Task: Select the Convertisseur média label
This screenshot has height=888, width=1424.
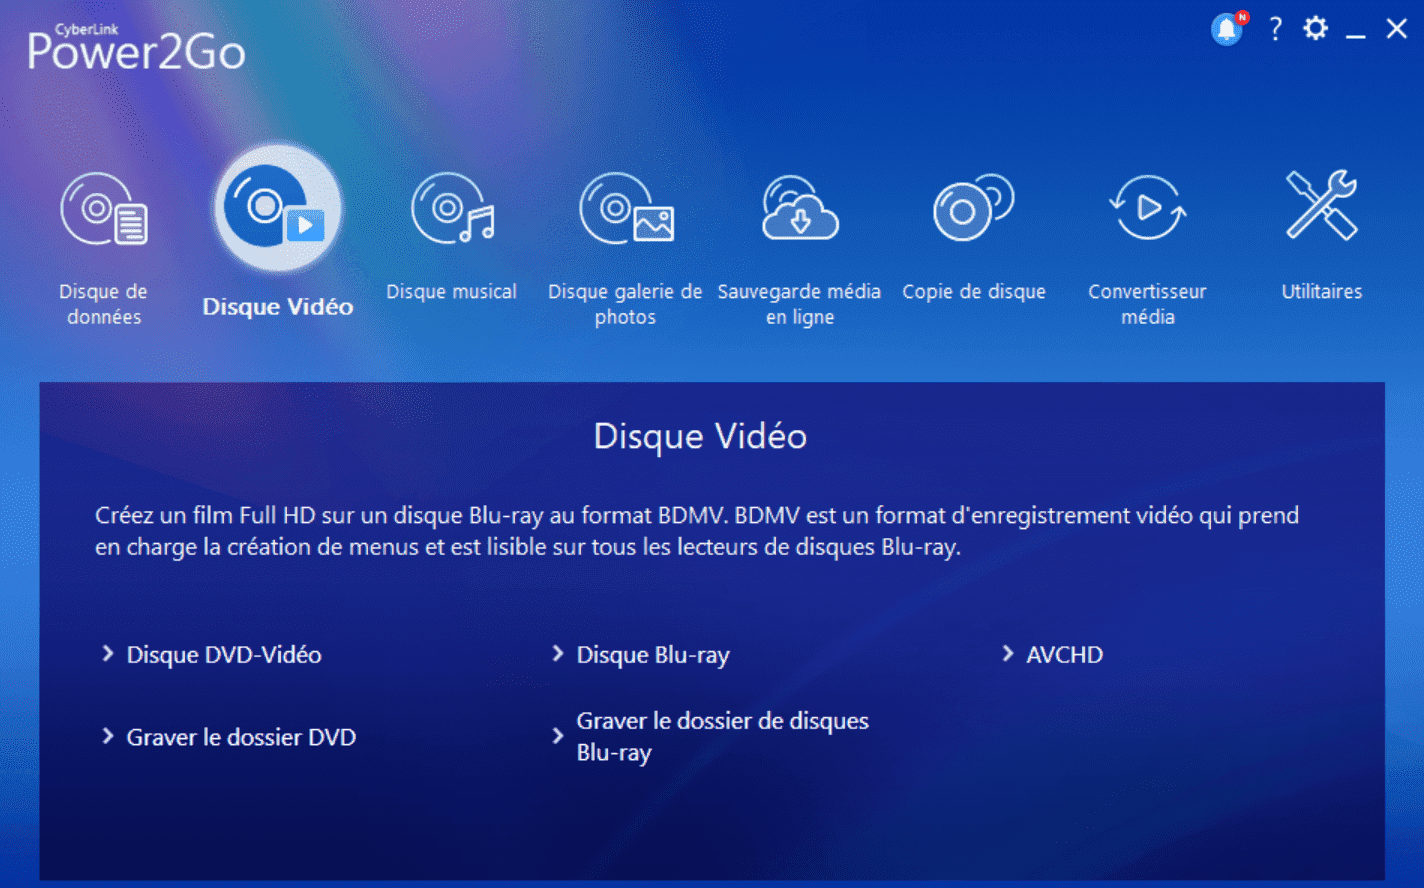Action: [x=1147, y=304]
